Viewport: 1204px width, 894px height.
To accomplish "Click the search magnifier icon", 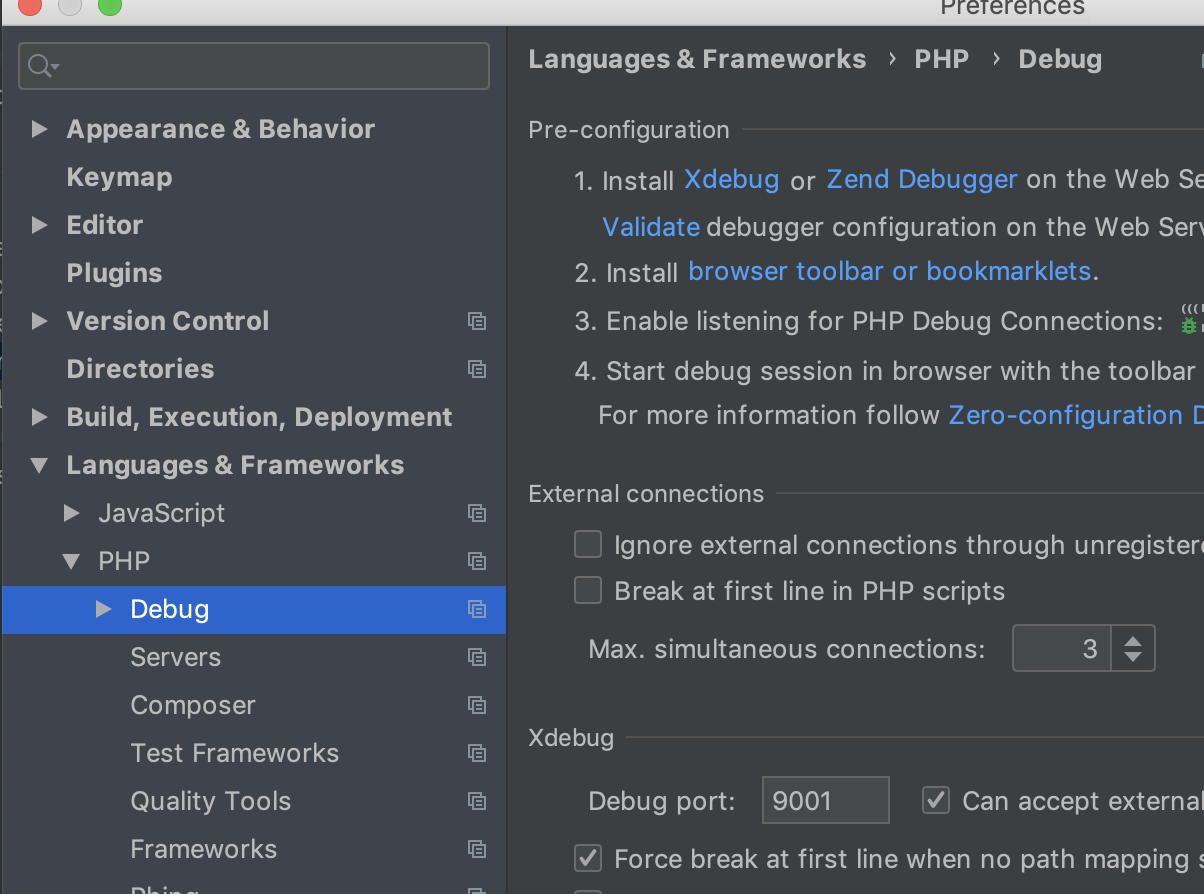I will 40,66.
